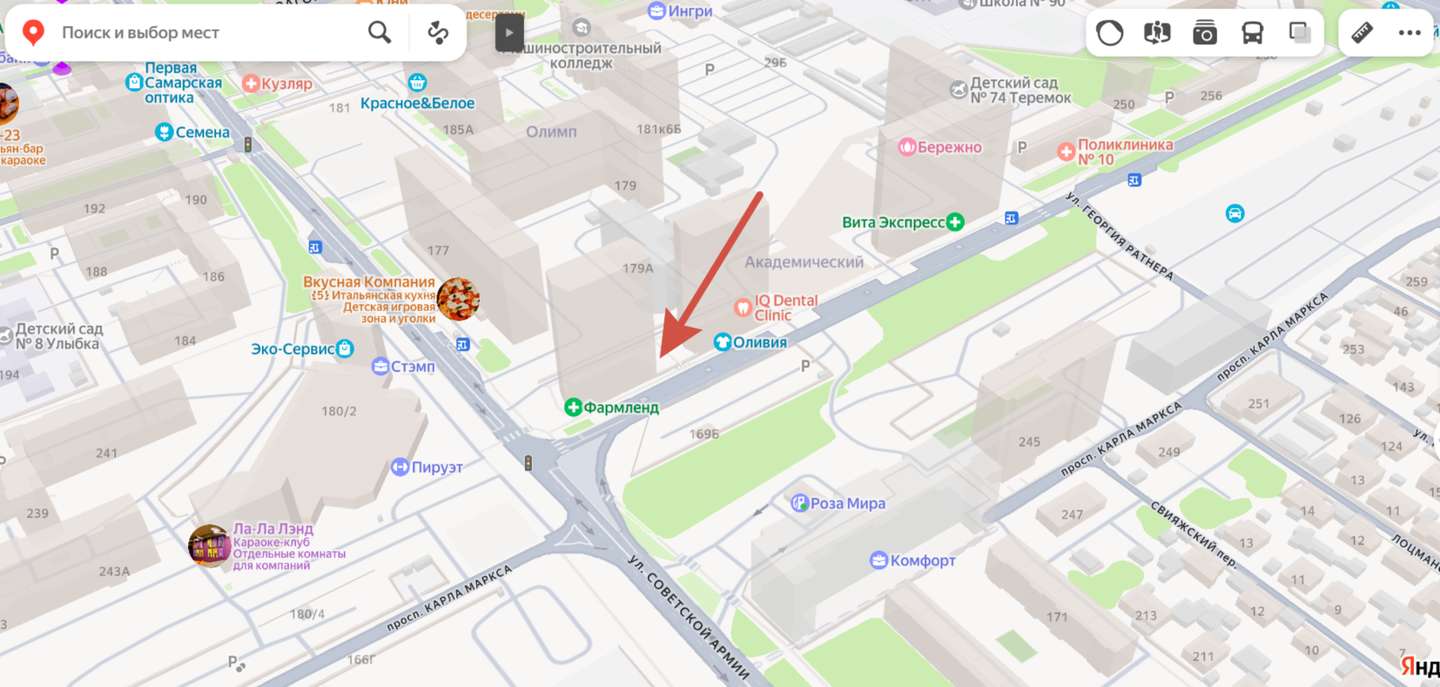This screenshot has height=687, width=1440.
Task: Open the IQ Dental Clinic place
Action: click(x=743, y=307)
